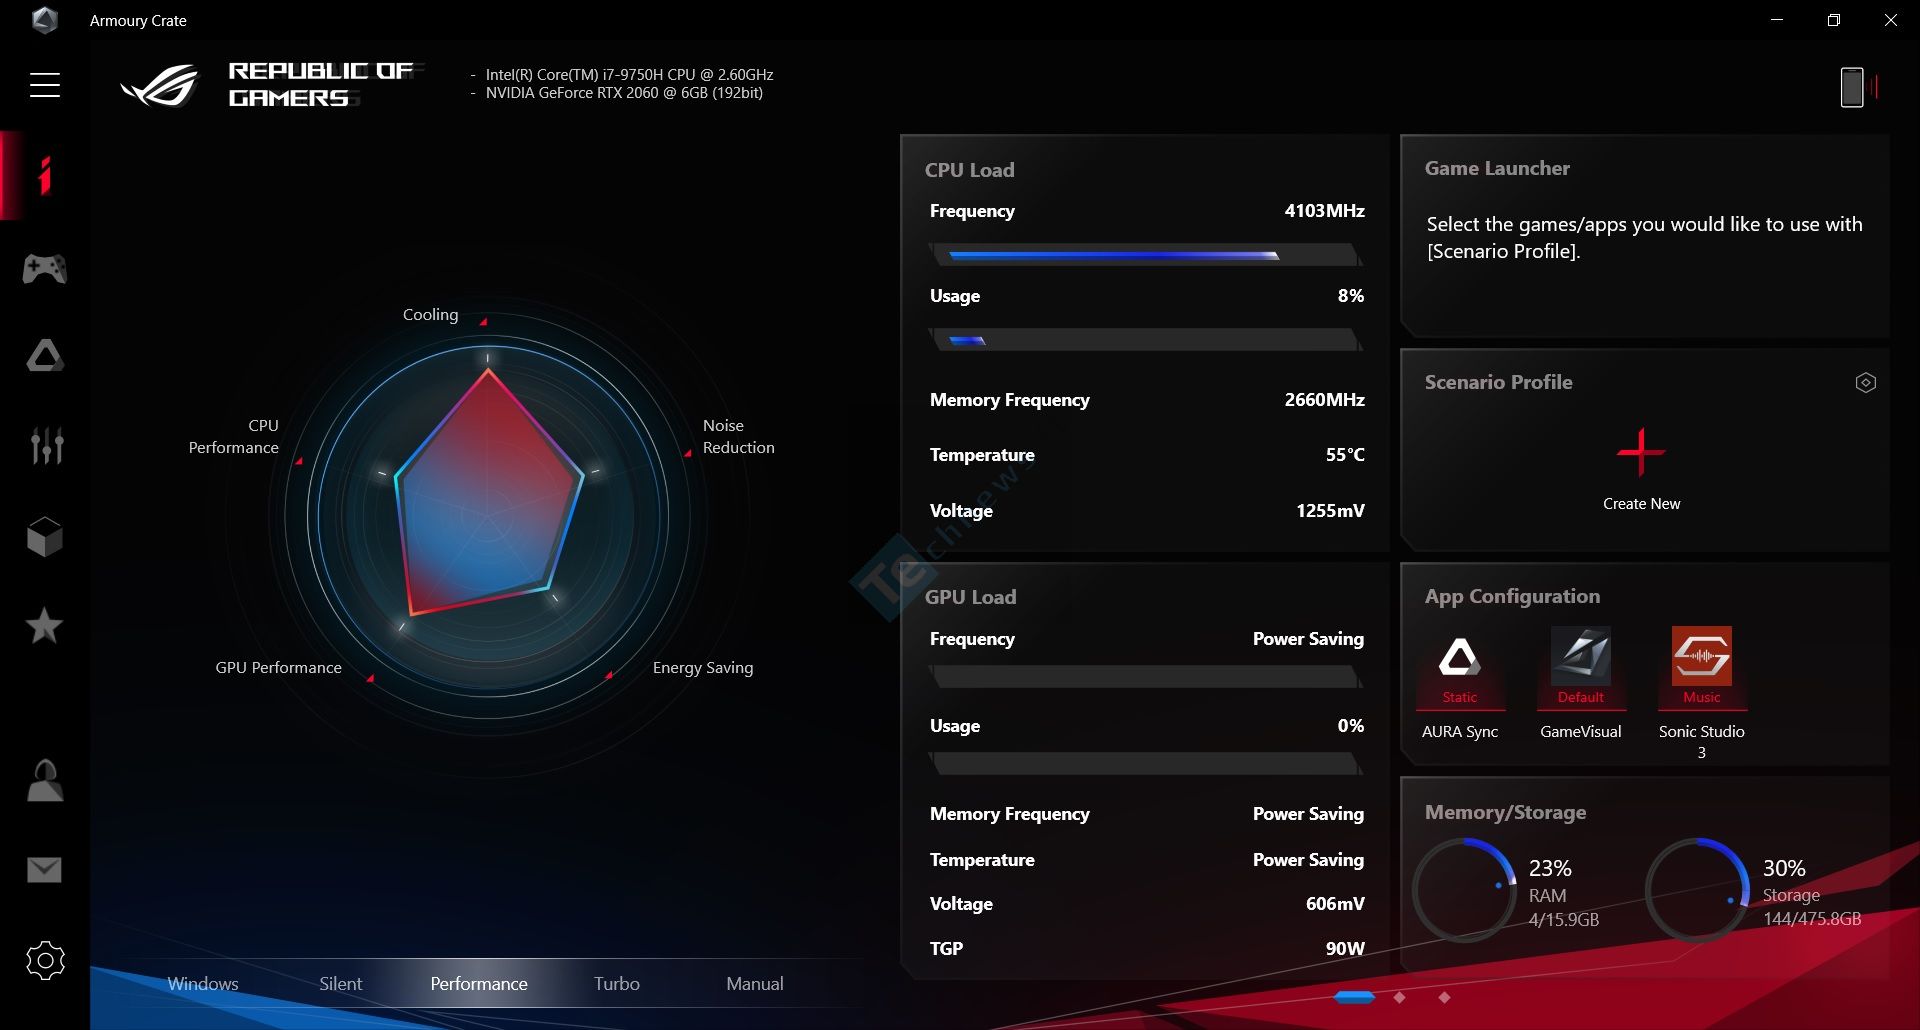Open the gear Settings sidebar icon
1920x1030 pixels.
pyautogui.click(x=45, y=961)
